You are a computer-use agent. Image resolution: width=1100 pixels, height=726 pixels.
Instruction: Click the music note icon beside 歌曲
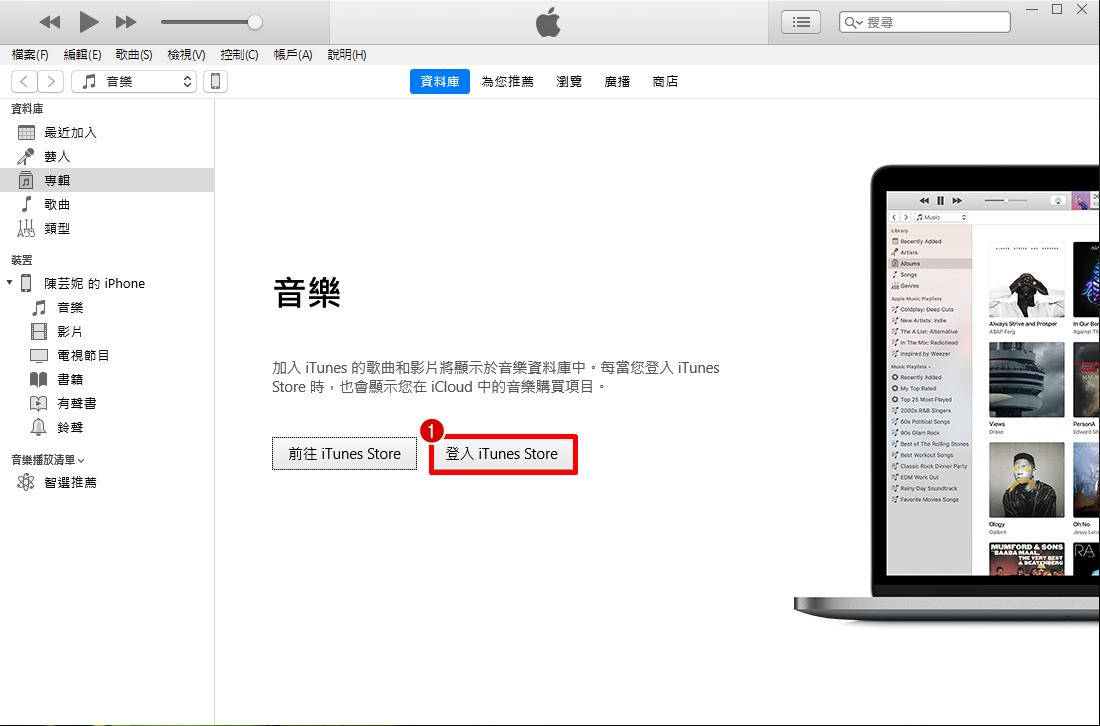(x=26, y=204)
